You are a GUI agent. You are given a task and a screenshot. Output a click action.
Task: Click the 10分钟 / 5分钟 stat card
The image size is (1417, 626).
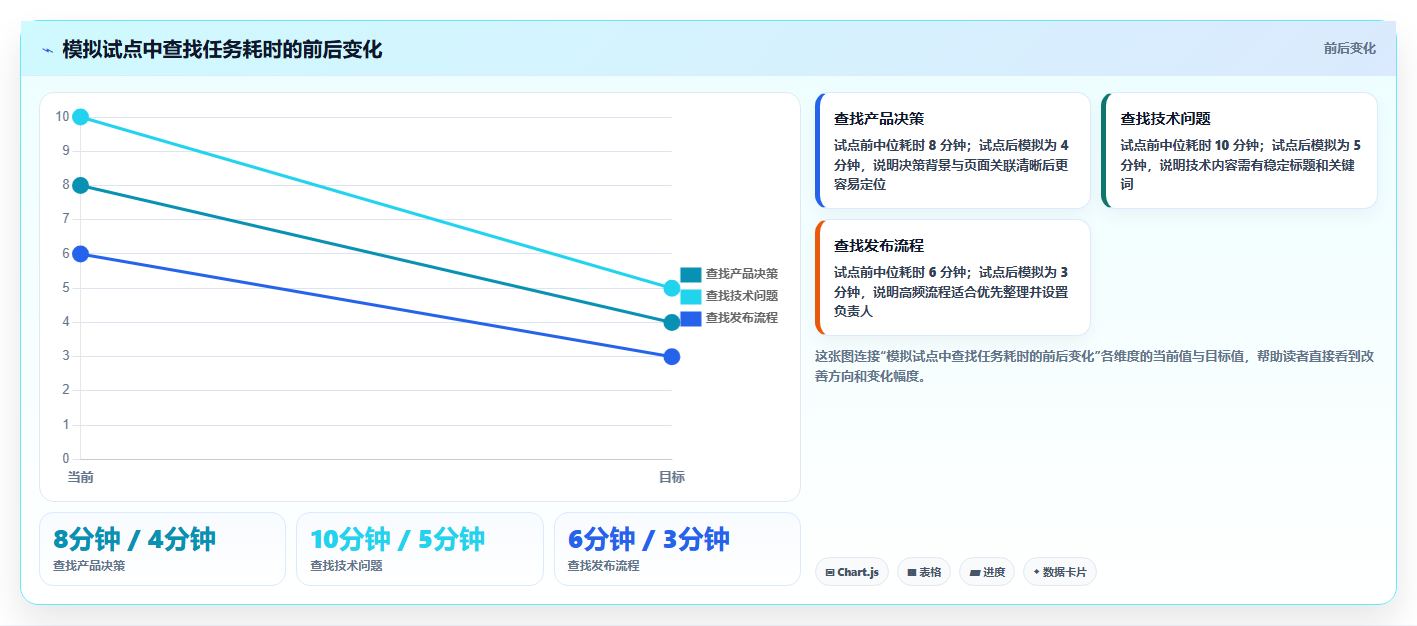click(x=420, y=549)
